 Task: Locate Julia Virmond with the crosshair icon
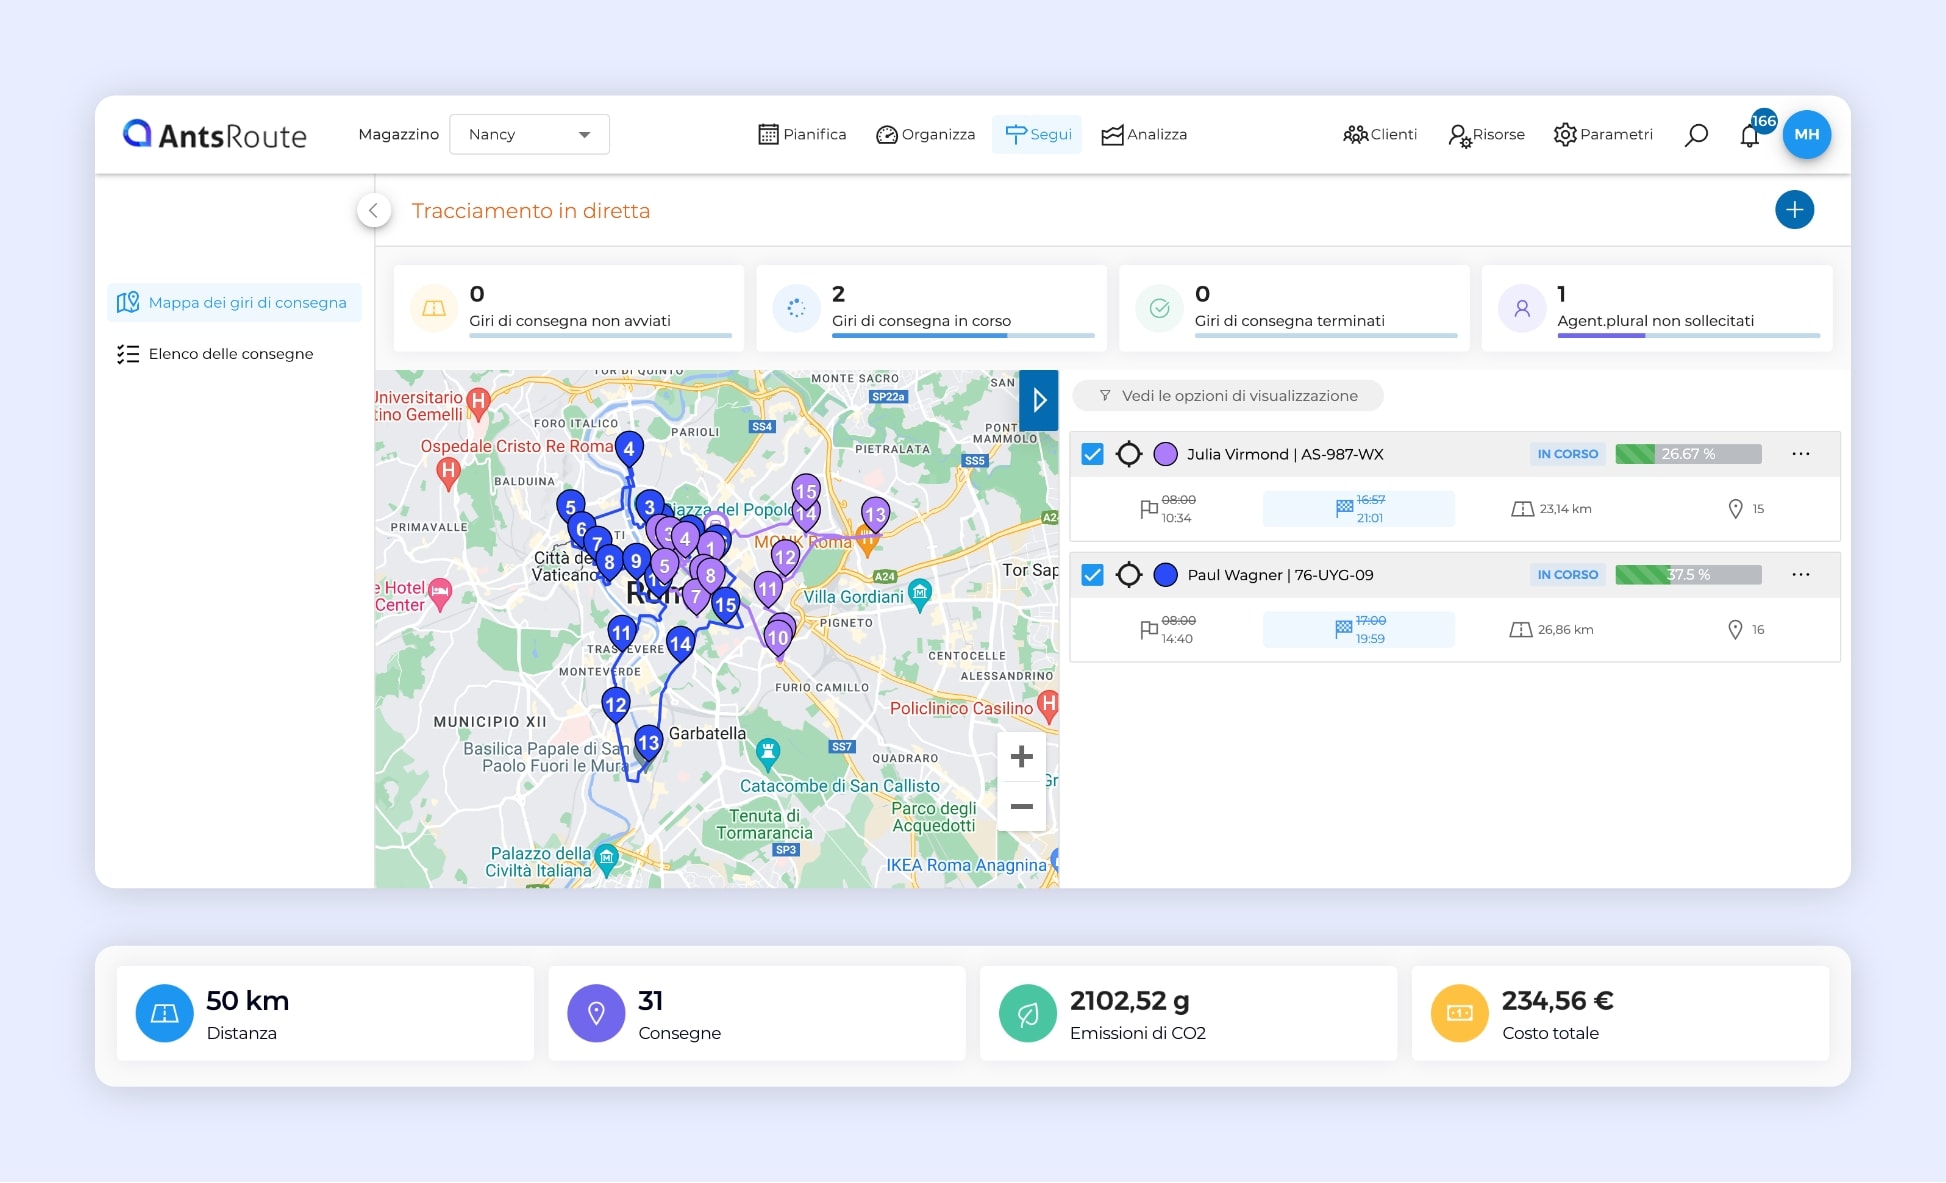(x=1129, y=454)
